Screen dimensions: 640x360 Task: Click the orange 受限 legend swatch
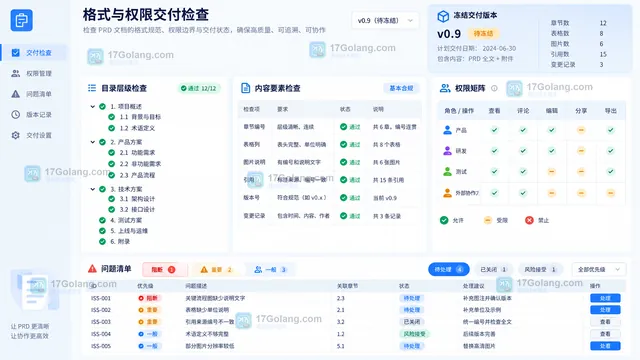[488, 220]
